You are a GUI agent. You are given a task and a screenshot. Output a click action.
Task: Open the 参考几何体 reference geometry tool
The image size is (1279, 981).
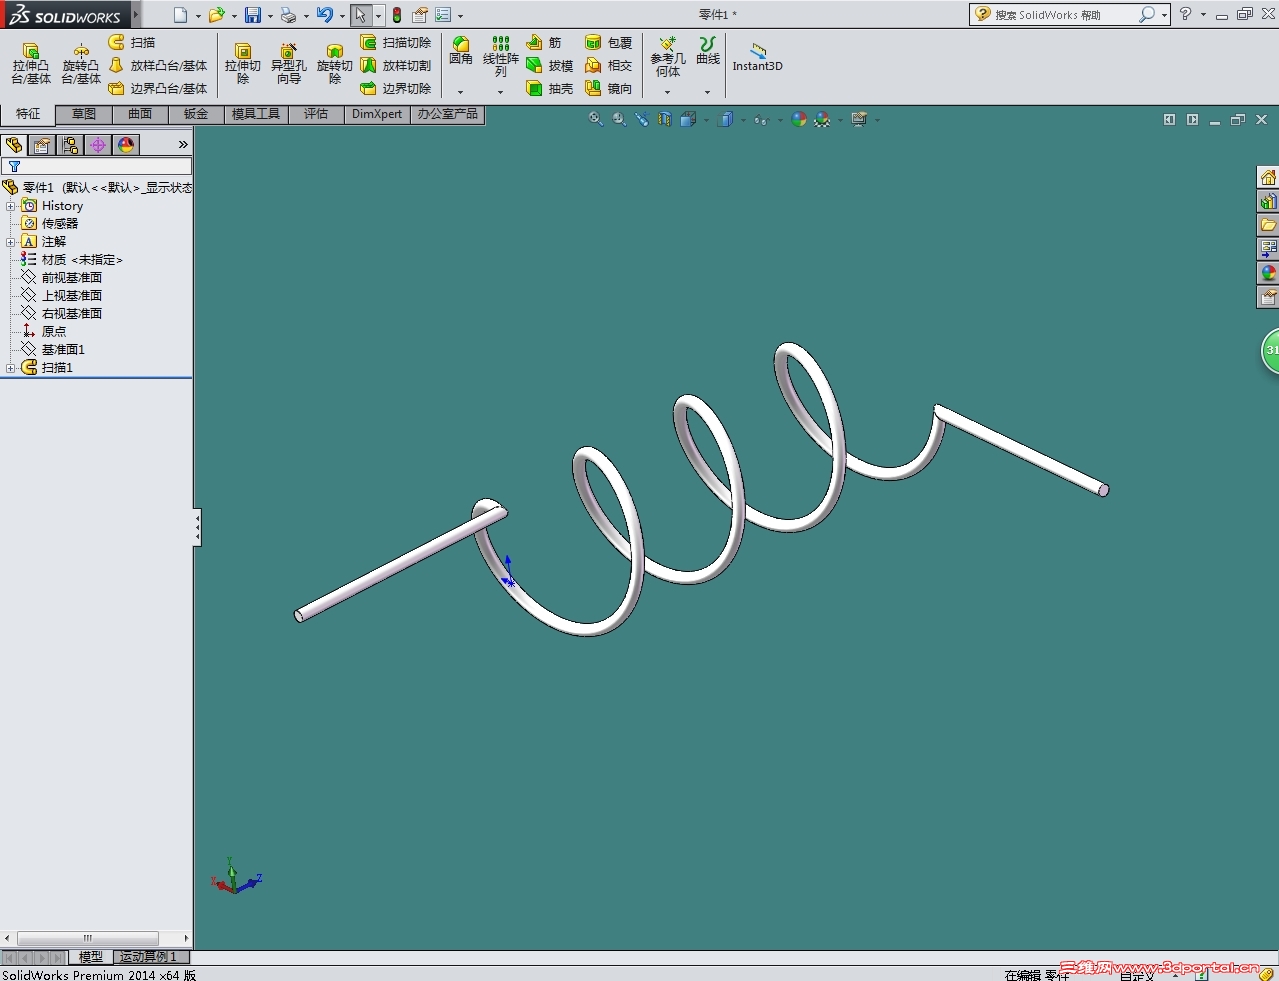tap(667, 57)
